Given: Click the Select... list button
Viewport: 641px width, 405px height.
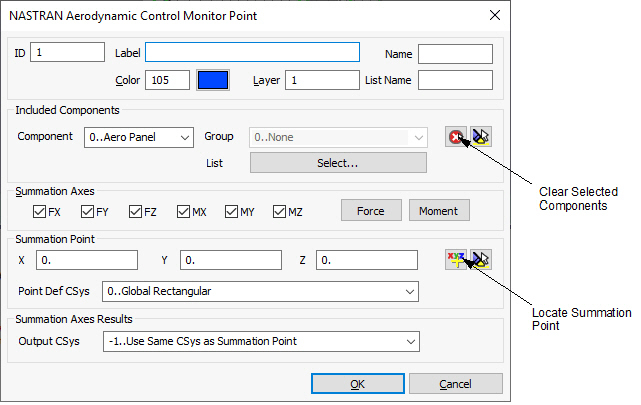Looking at the screenshot, I should [x=338, y=163].
